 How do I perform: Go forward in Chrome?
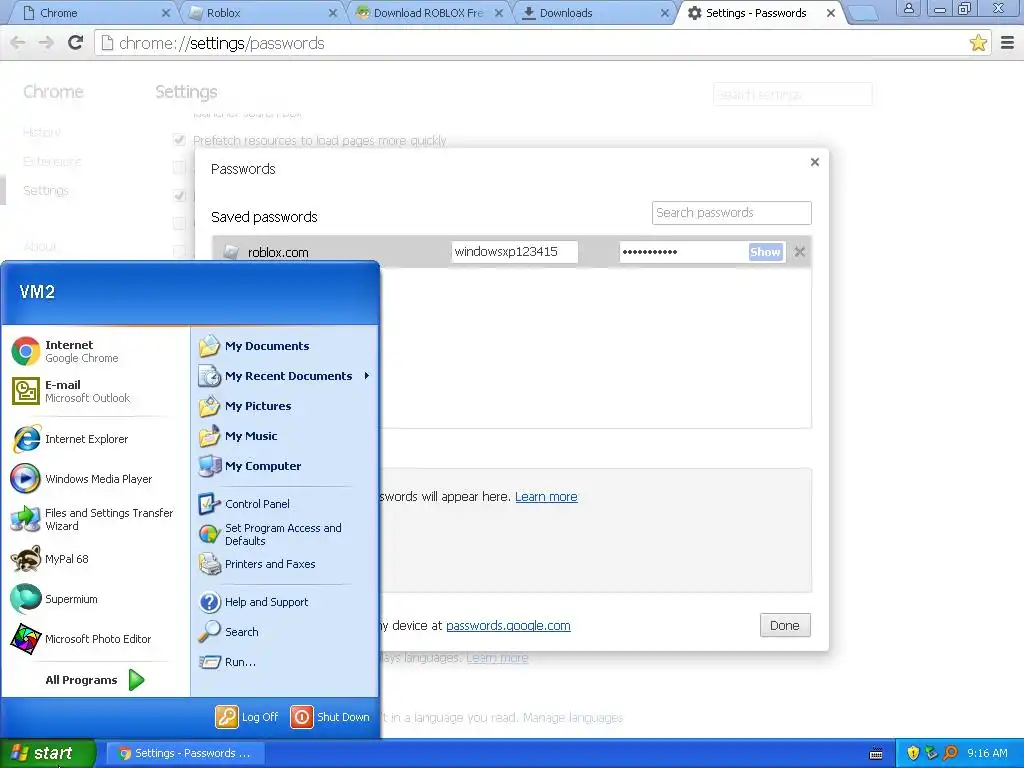(x=46, y=43)
